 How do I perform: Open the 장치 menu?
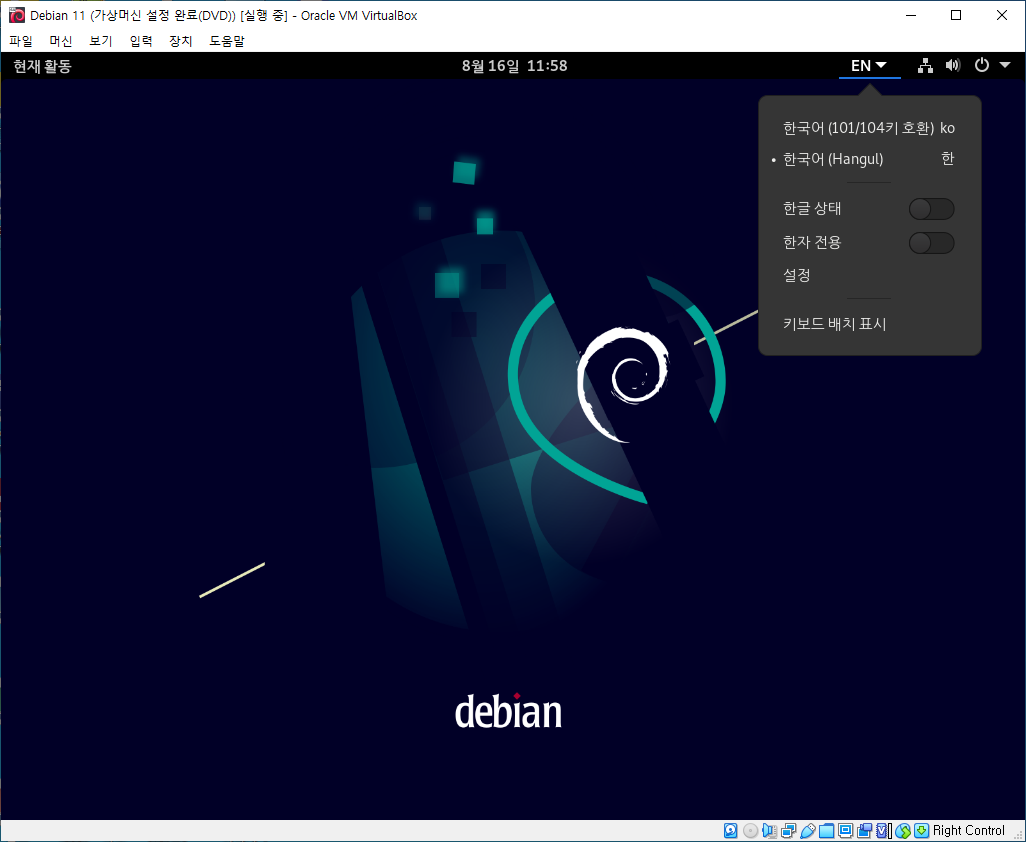click(x=181, y=41)
